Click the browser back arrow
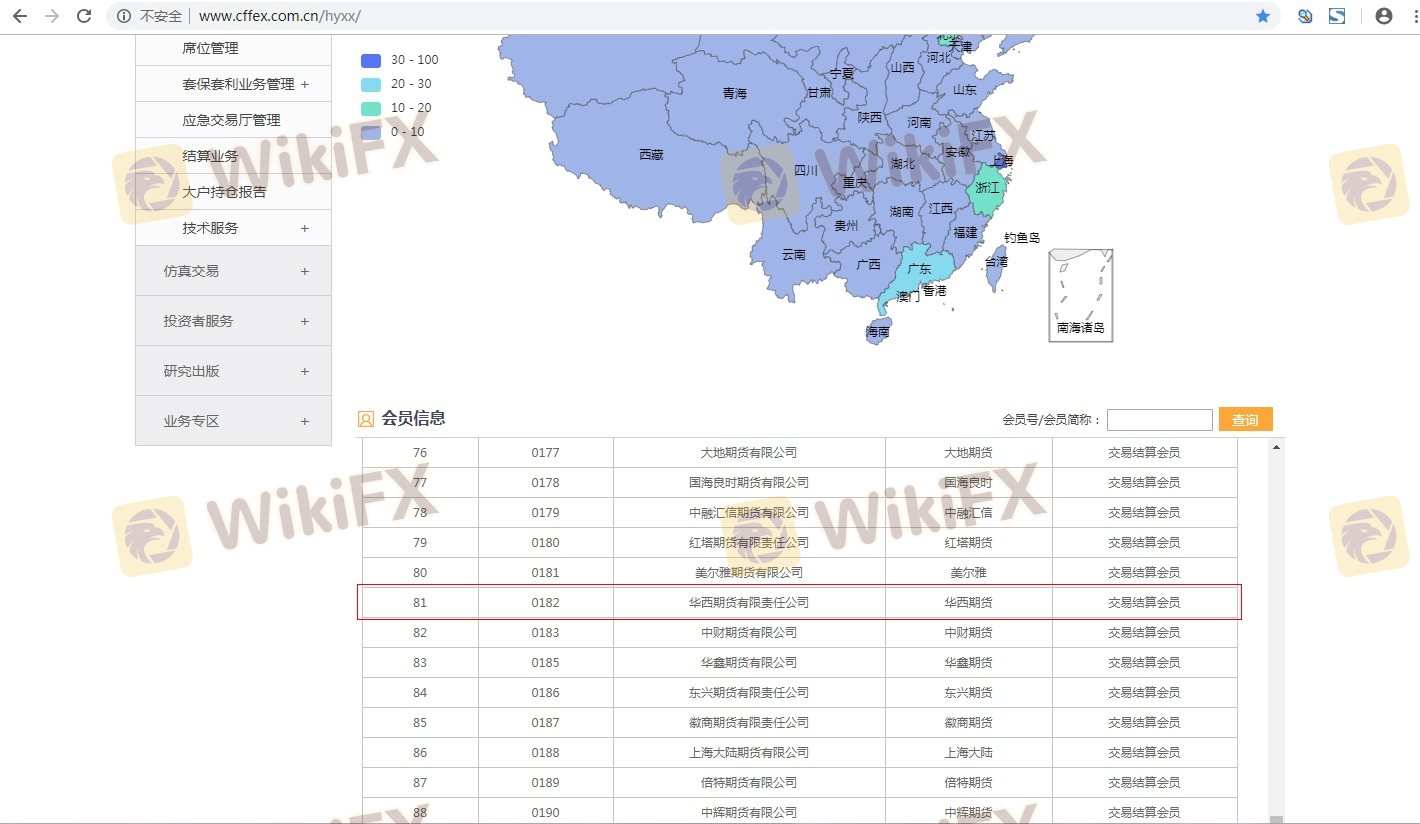The width and height of the screenshot is (1420, 824). 19,16
